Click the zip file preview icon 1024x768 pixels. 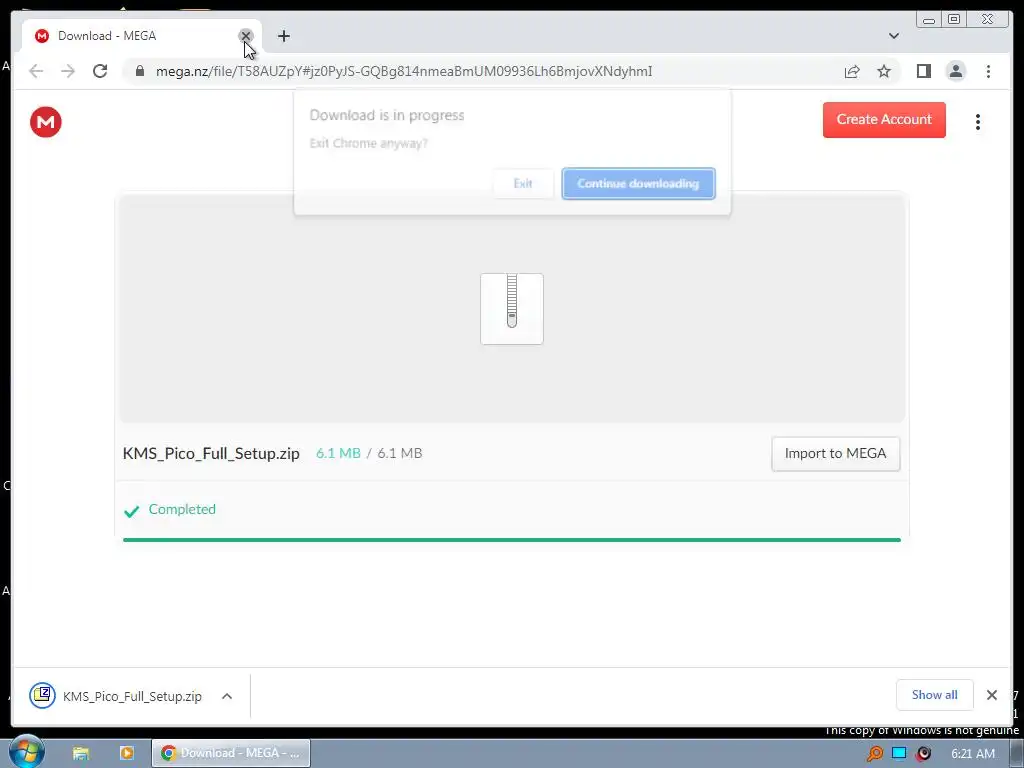point(512,309)
